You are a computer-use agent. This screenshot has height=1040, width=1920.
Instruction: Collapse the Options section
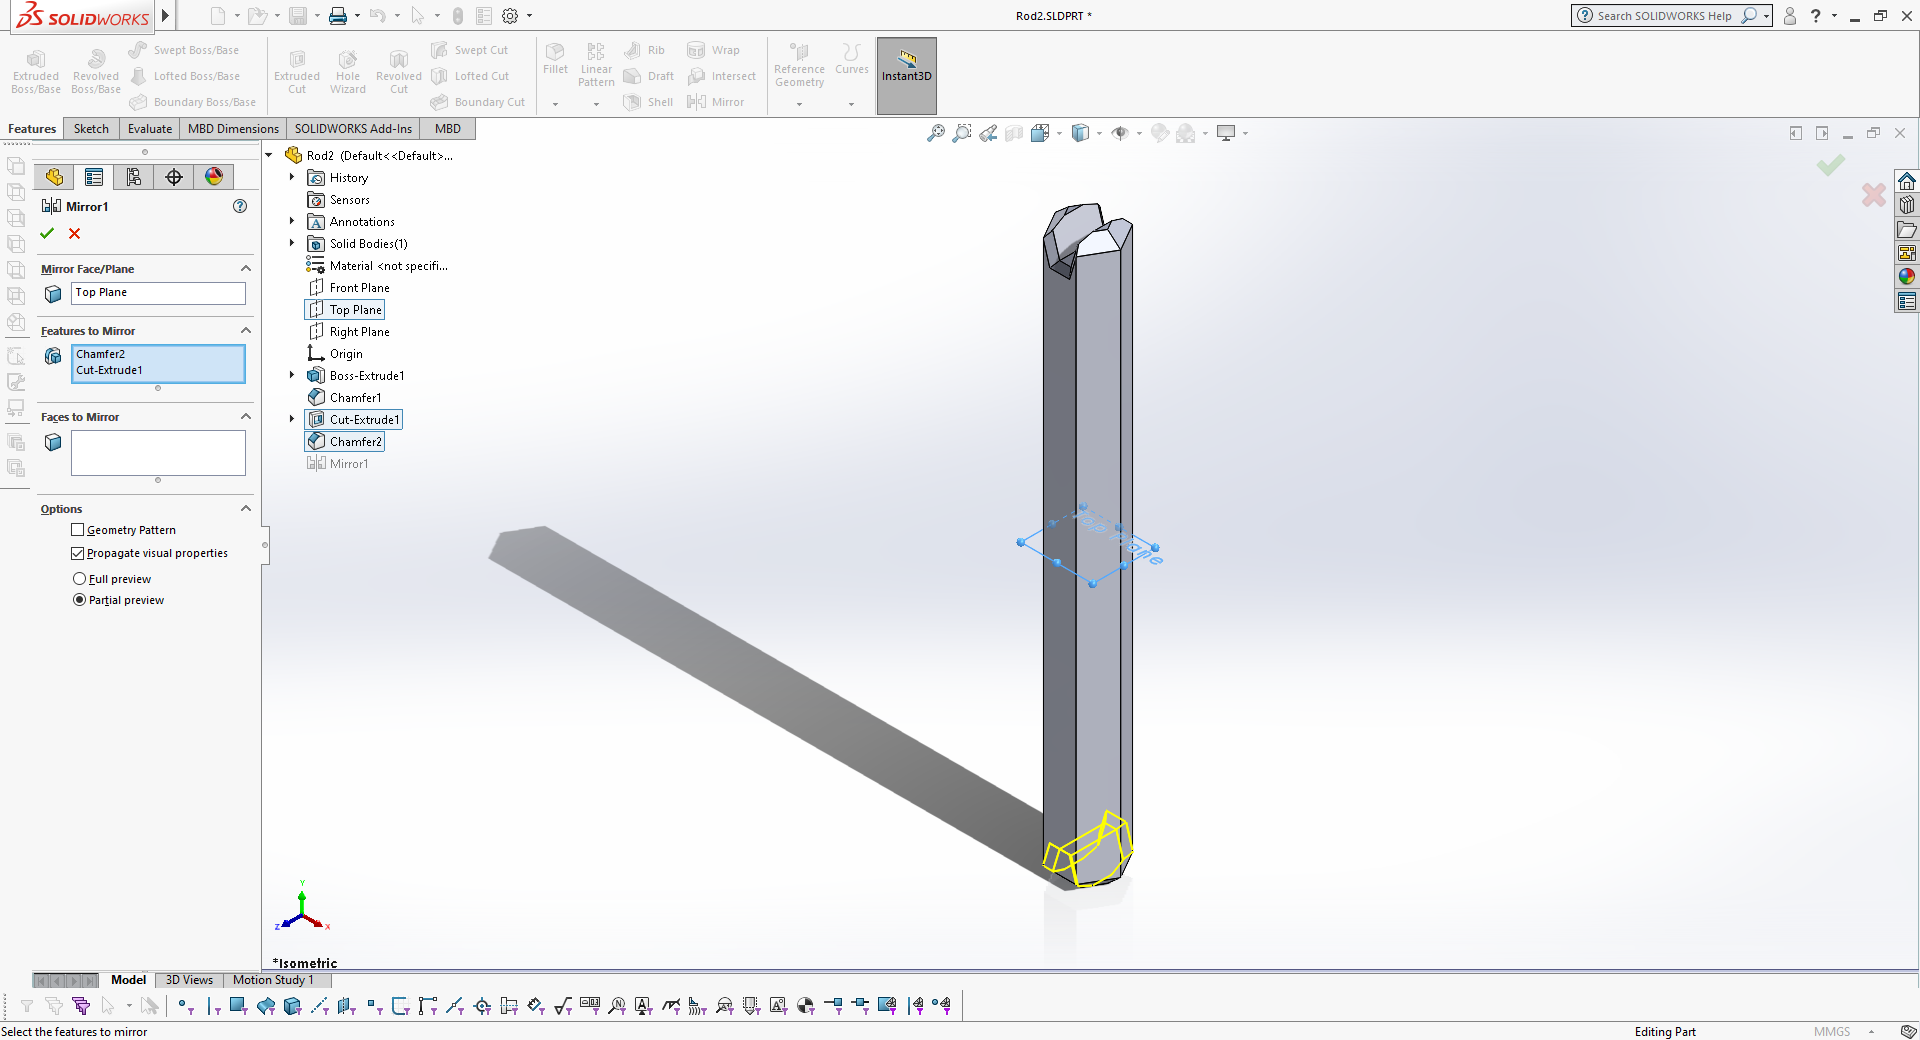coord(246,508)
